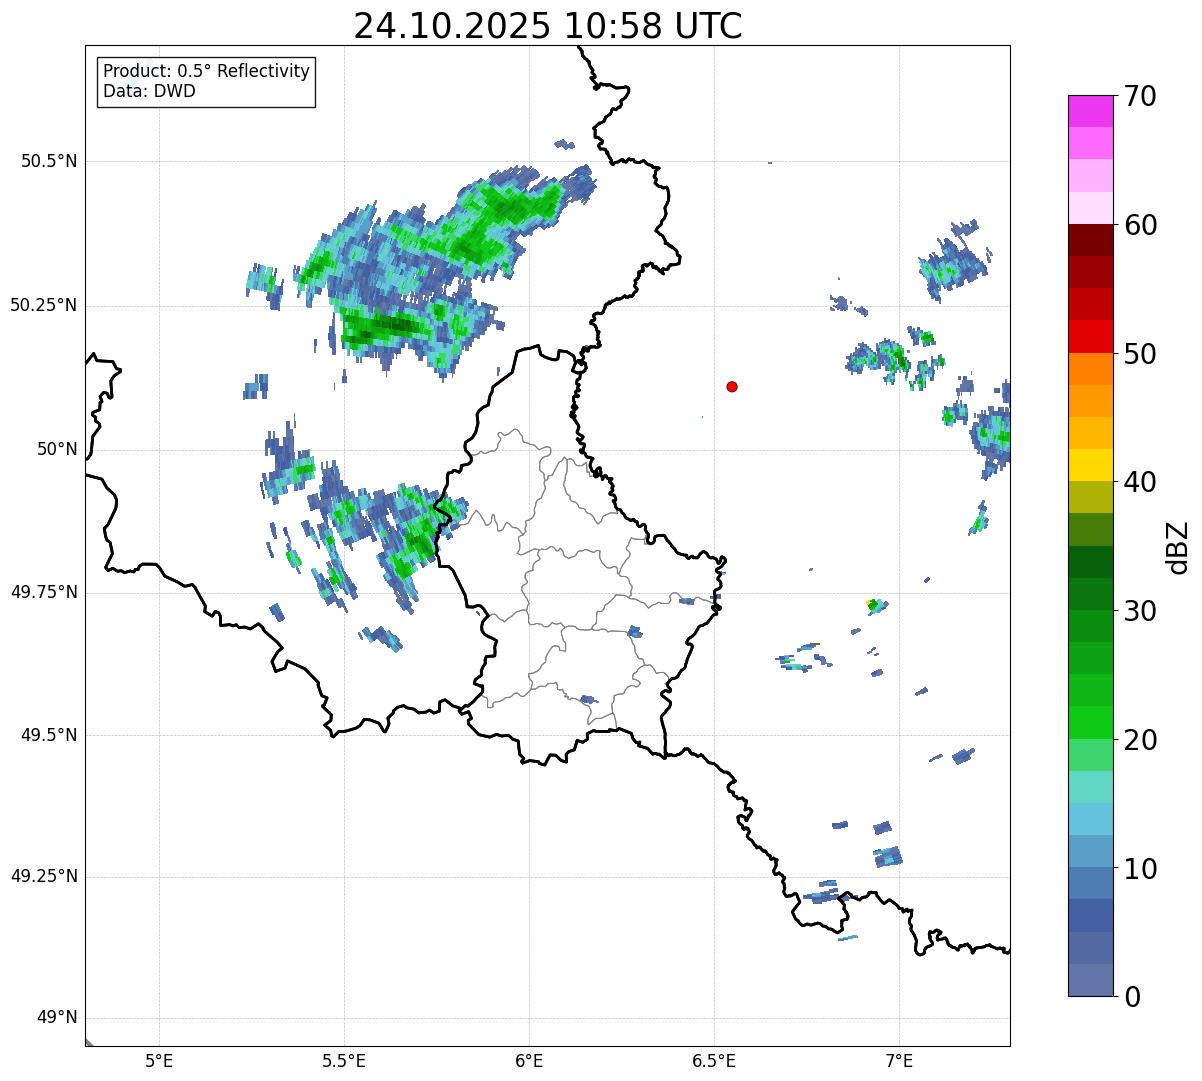Screen dimensions: 1202x1081
Task: Click the "Data: DWD" text
Action: (x=149, y=91)
